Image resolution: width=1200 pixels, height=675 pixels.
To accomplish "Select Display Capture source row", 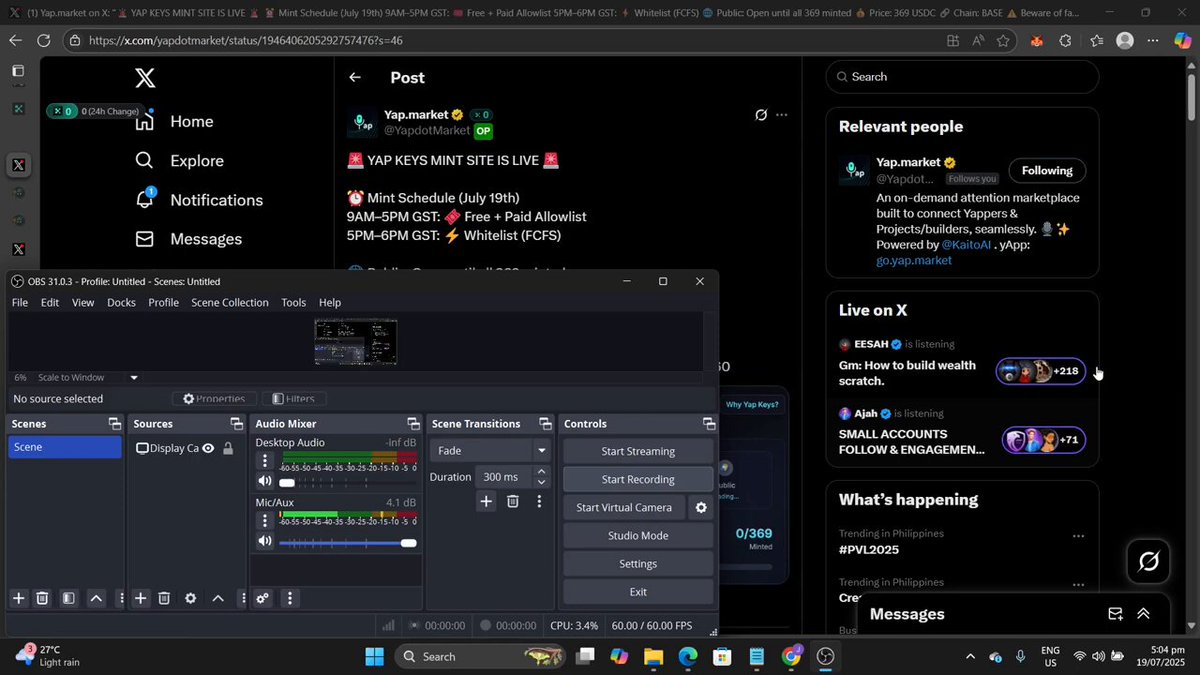I will (x=187, y=448).
